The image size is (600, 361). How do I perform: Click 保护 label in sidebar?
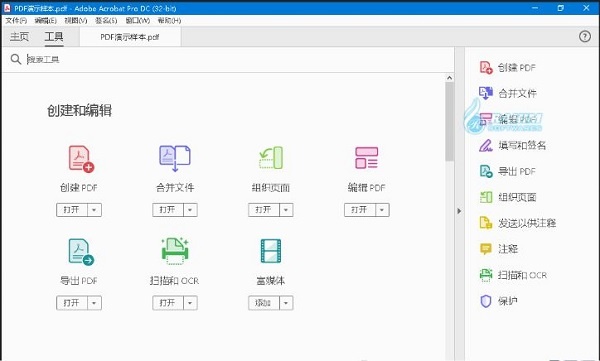(508, 301)
